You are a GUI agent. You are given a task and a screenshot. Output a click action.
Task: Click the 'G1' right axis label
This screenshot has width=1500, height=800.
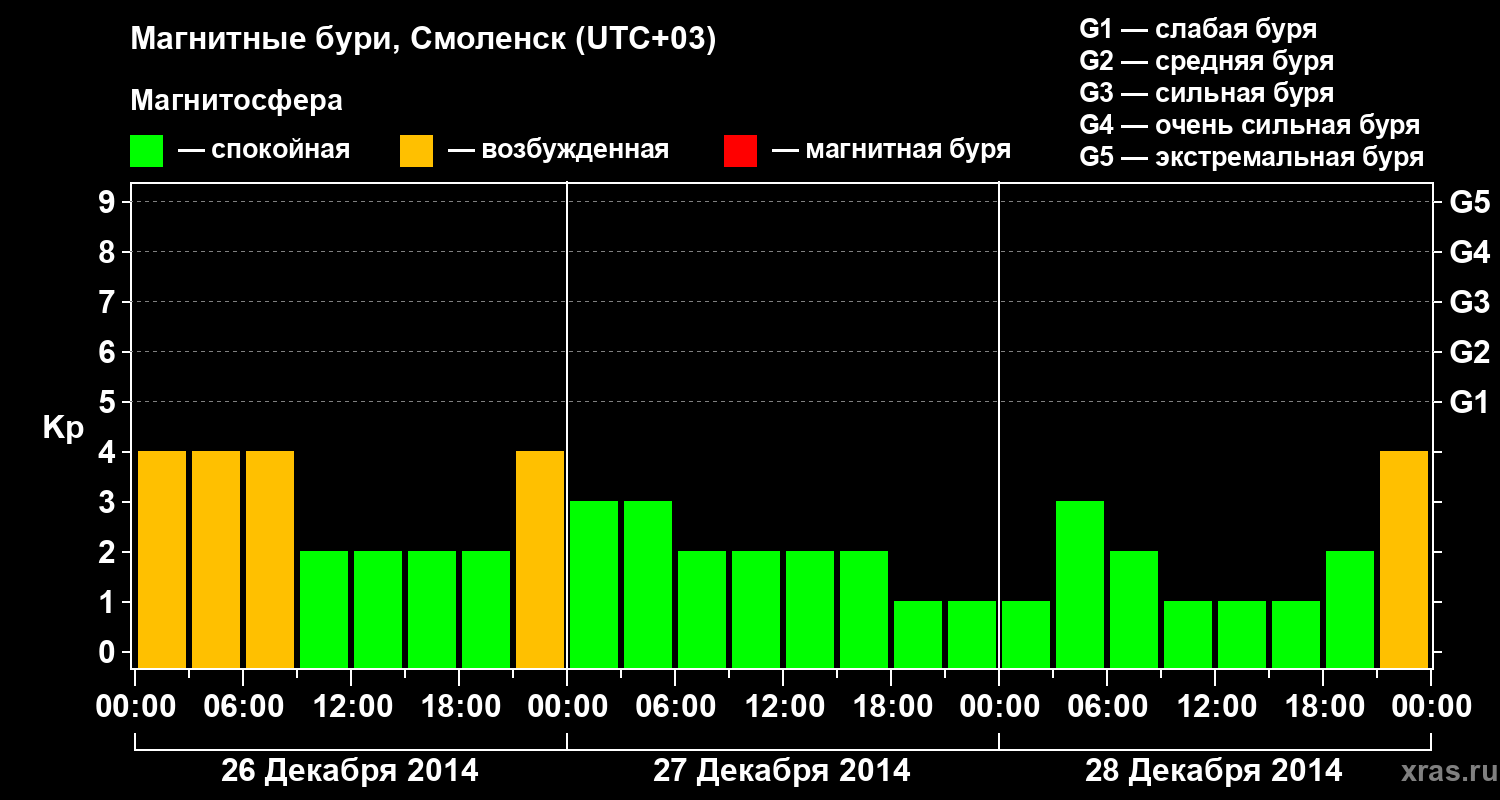pos(1469,402)
